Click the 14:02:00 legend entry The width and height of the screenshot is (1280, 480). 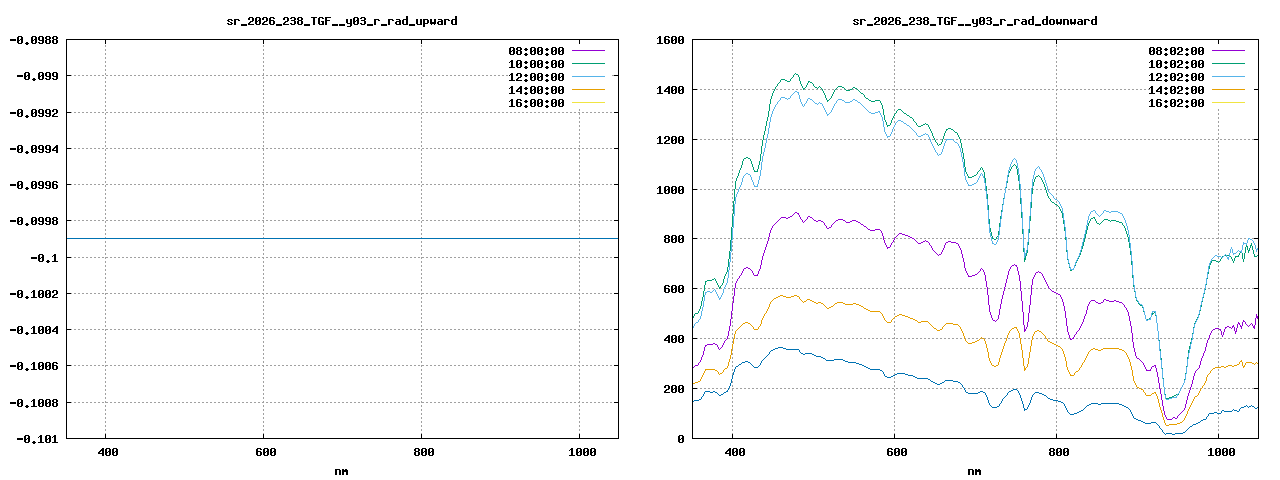(x=1196, y=89)
